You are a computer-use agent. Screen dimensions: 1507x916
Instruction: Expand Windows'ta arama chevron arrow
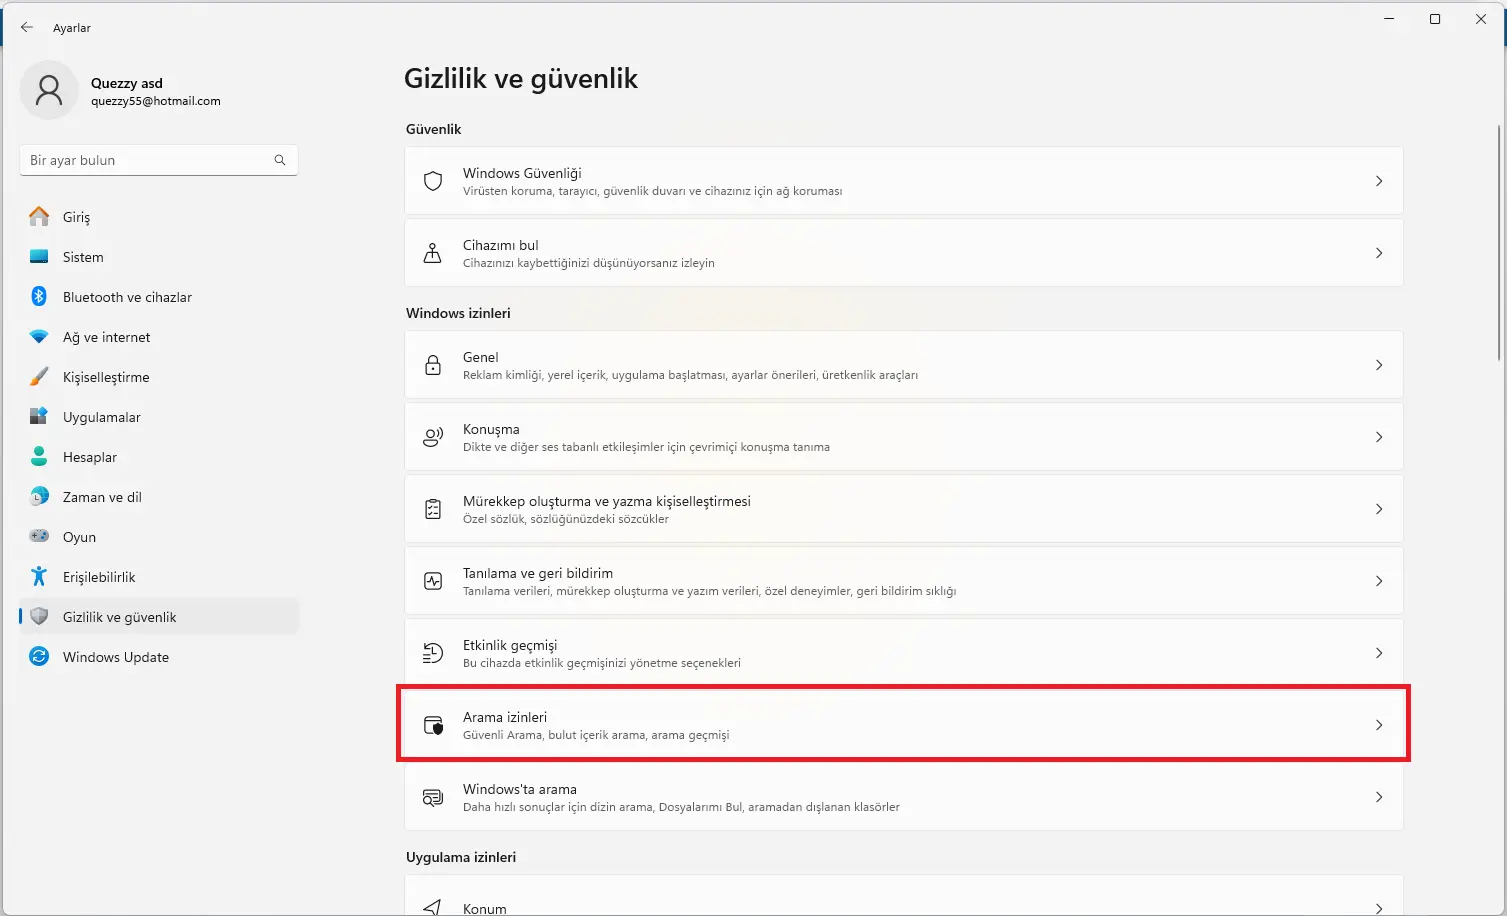(1379, 797)
